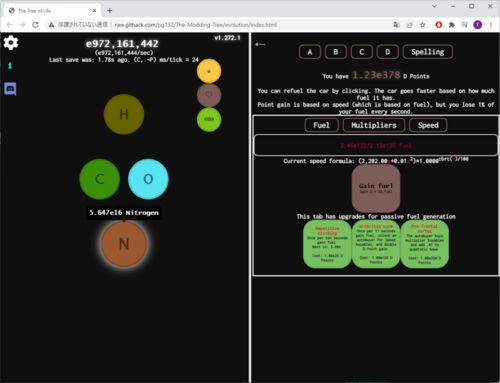
Task: Expand the tab search chevron
Action: (434, 6)
